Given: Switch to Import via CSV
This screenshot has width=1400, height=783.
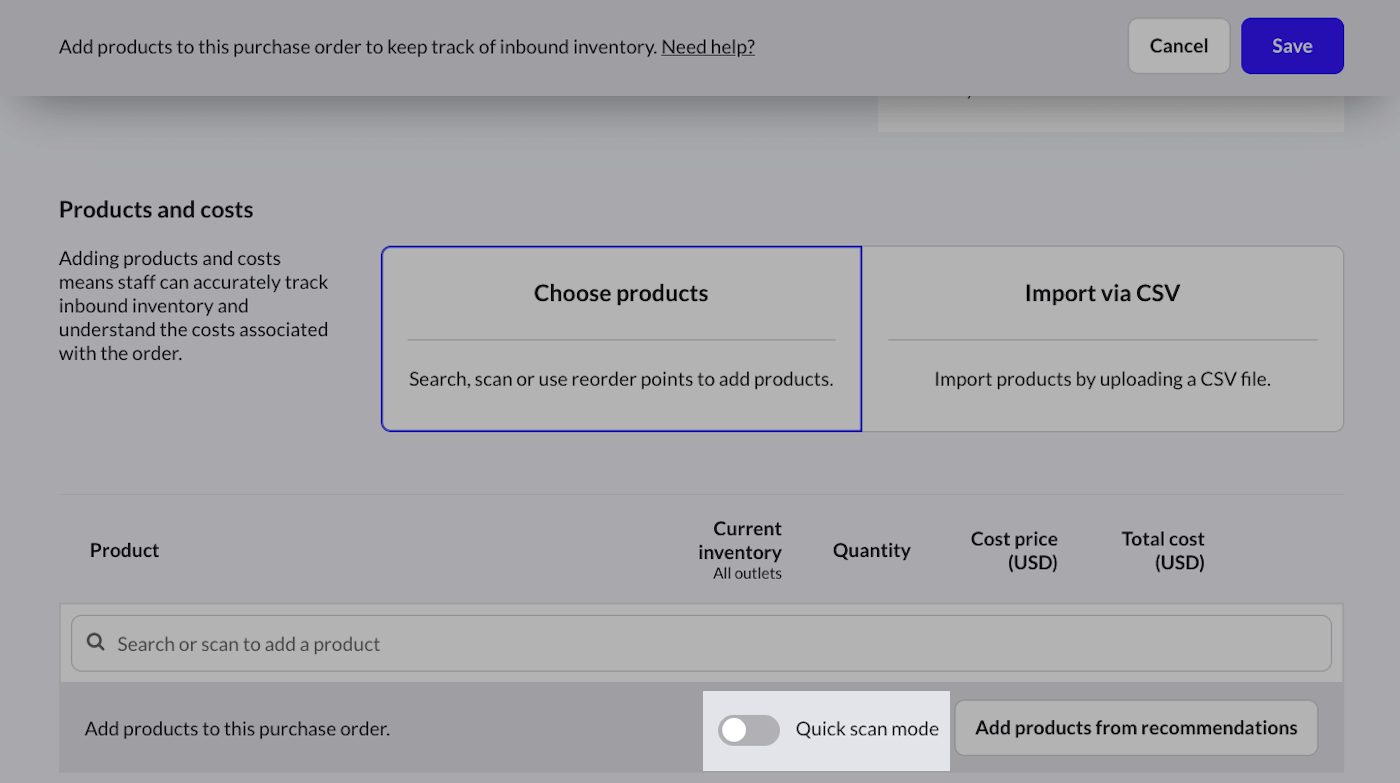Looking at the screenshot, I should click(x=1102, y=338).
